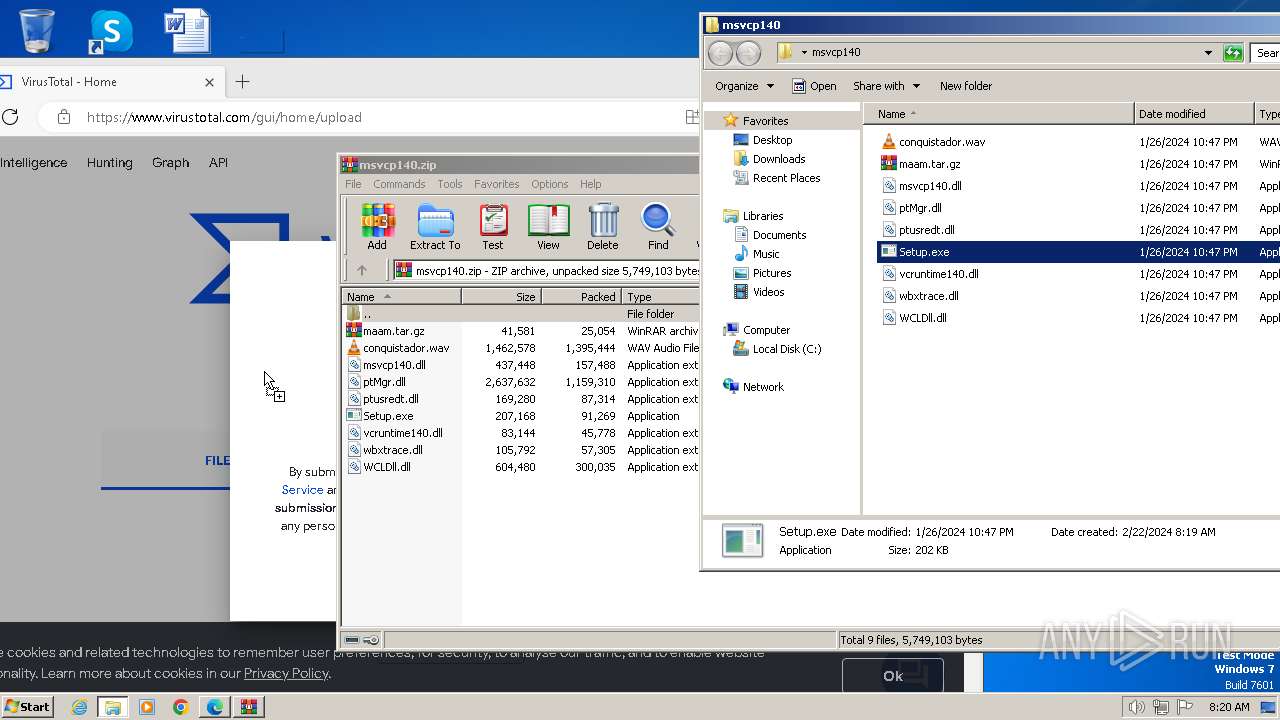Expand the Explorer address bar history dropdown
Screen dimensions: 1280x720
[x=1208, y=53]
